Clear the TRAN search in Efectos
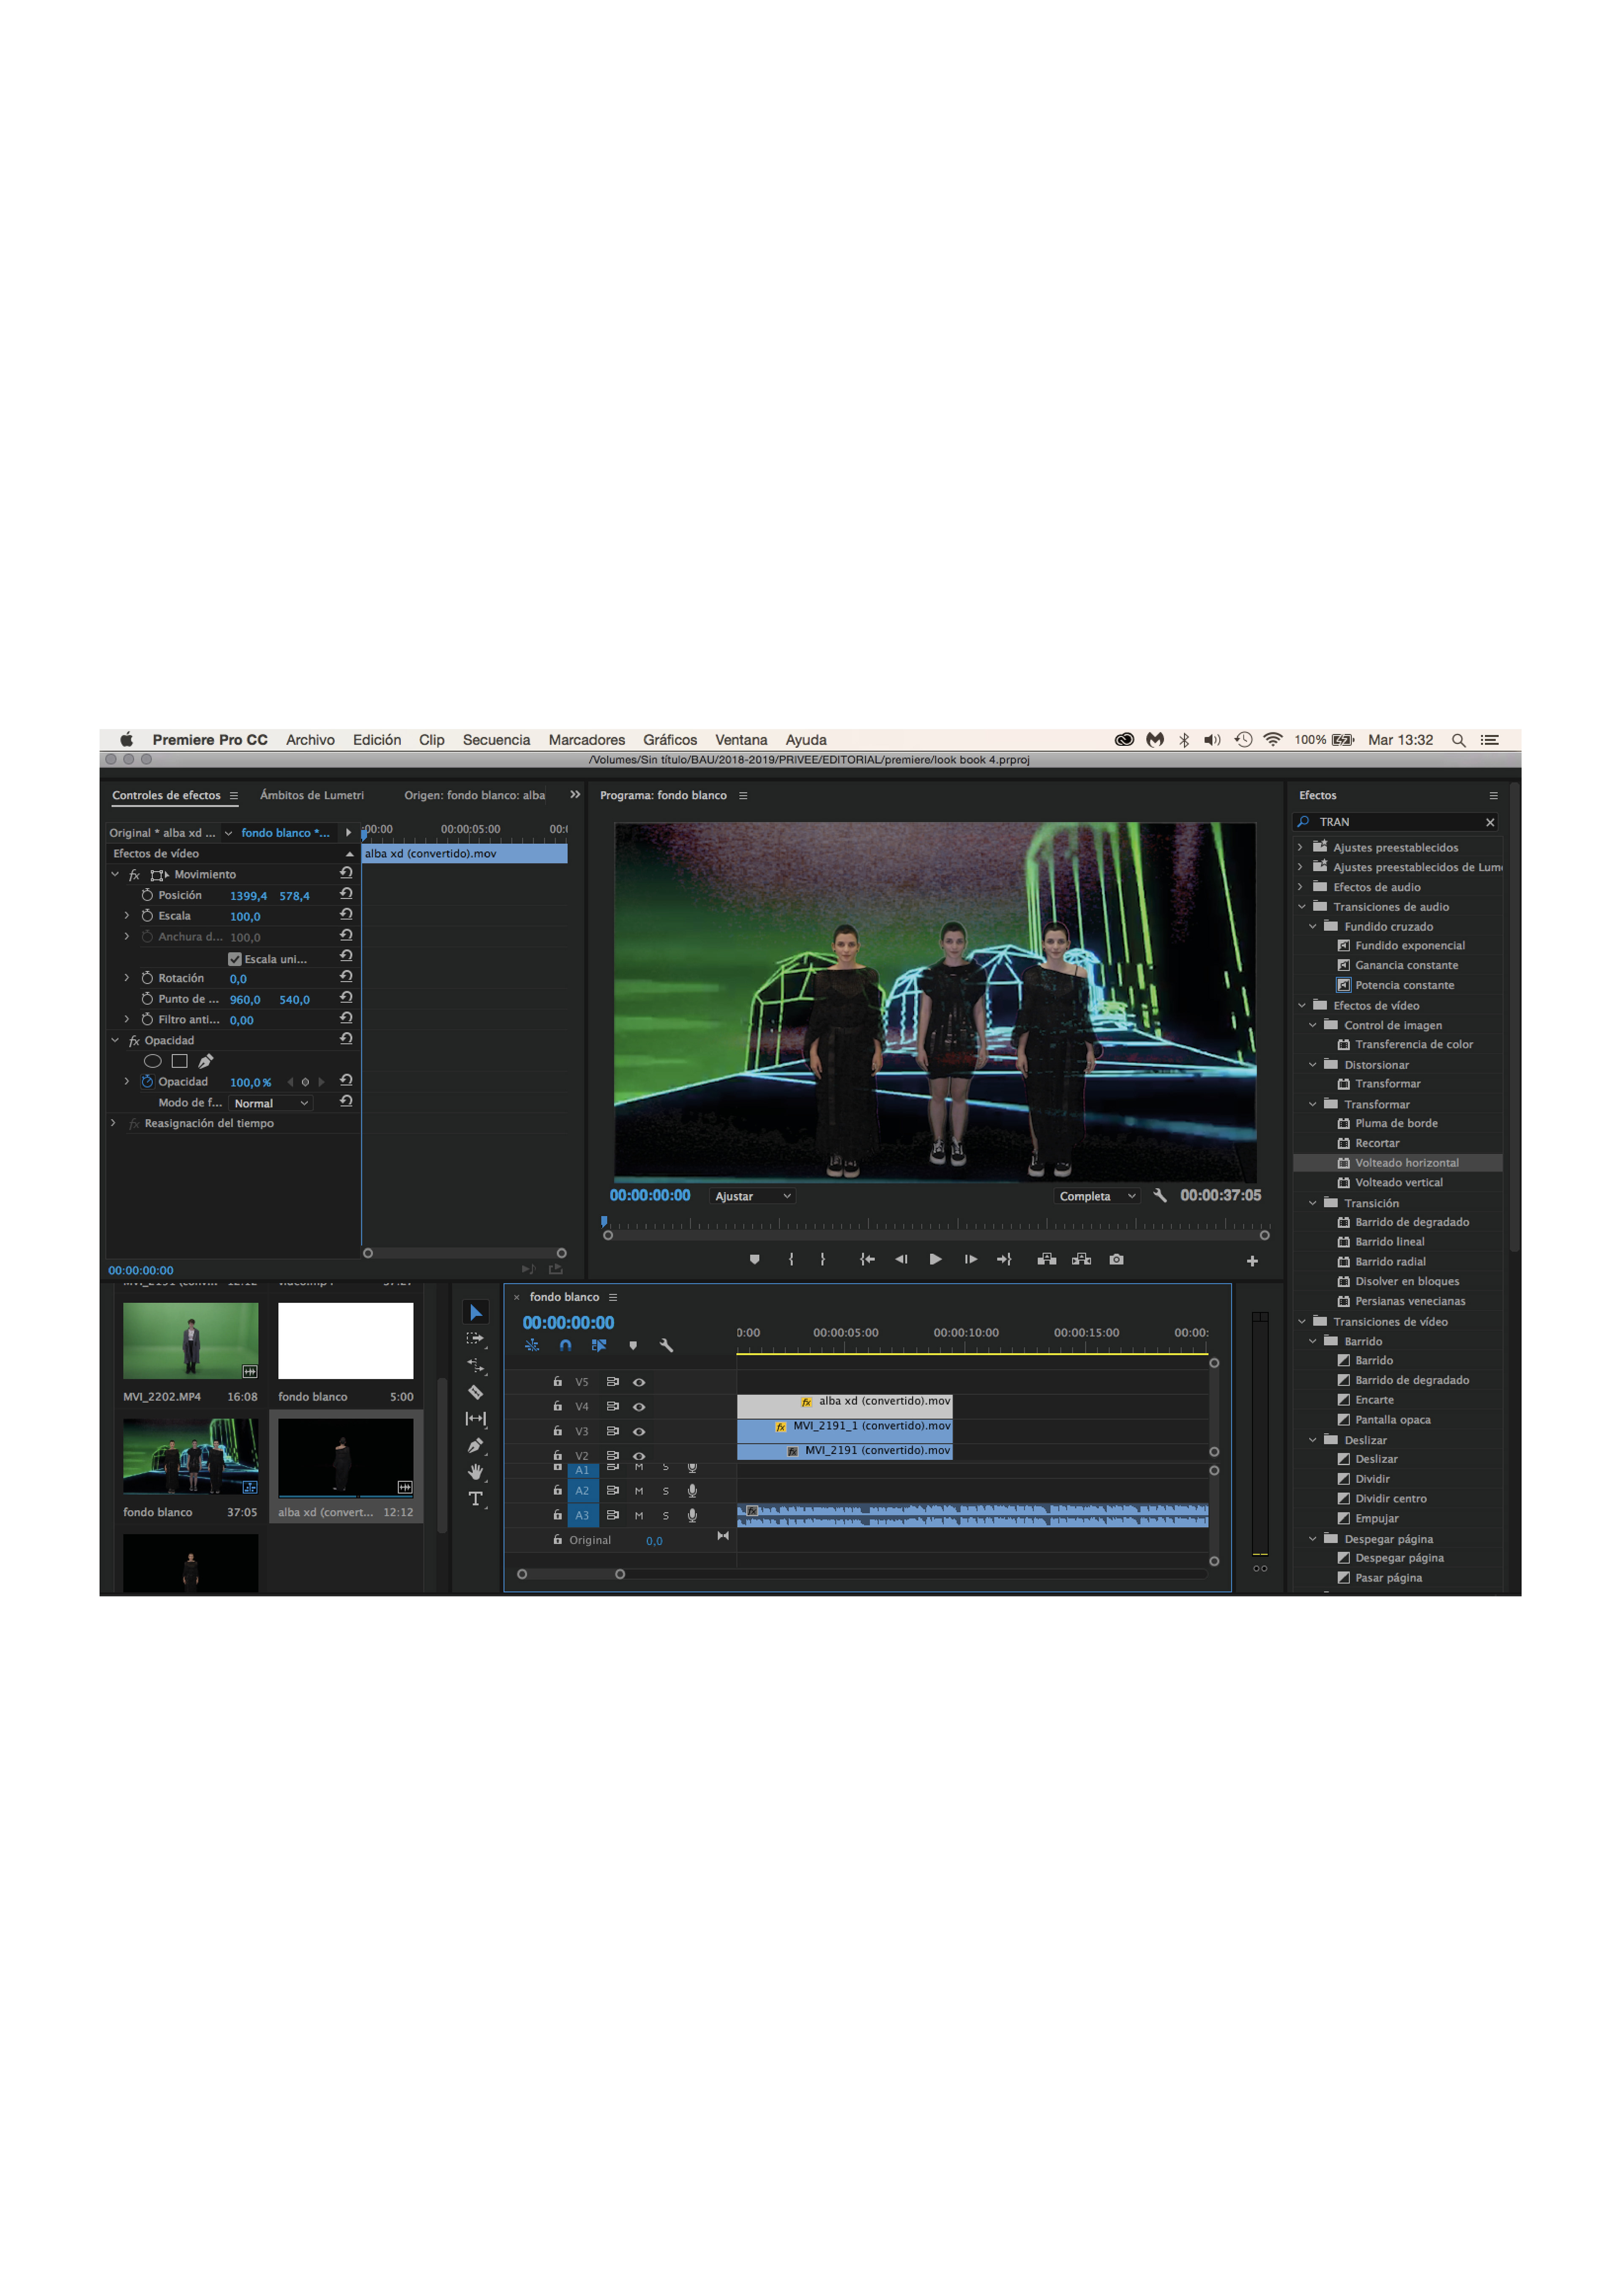The width and height of the screenshot is (1623, 2296). coord(1489,822)
